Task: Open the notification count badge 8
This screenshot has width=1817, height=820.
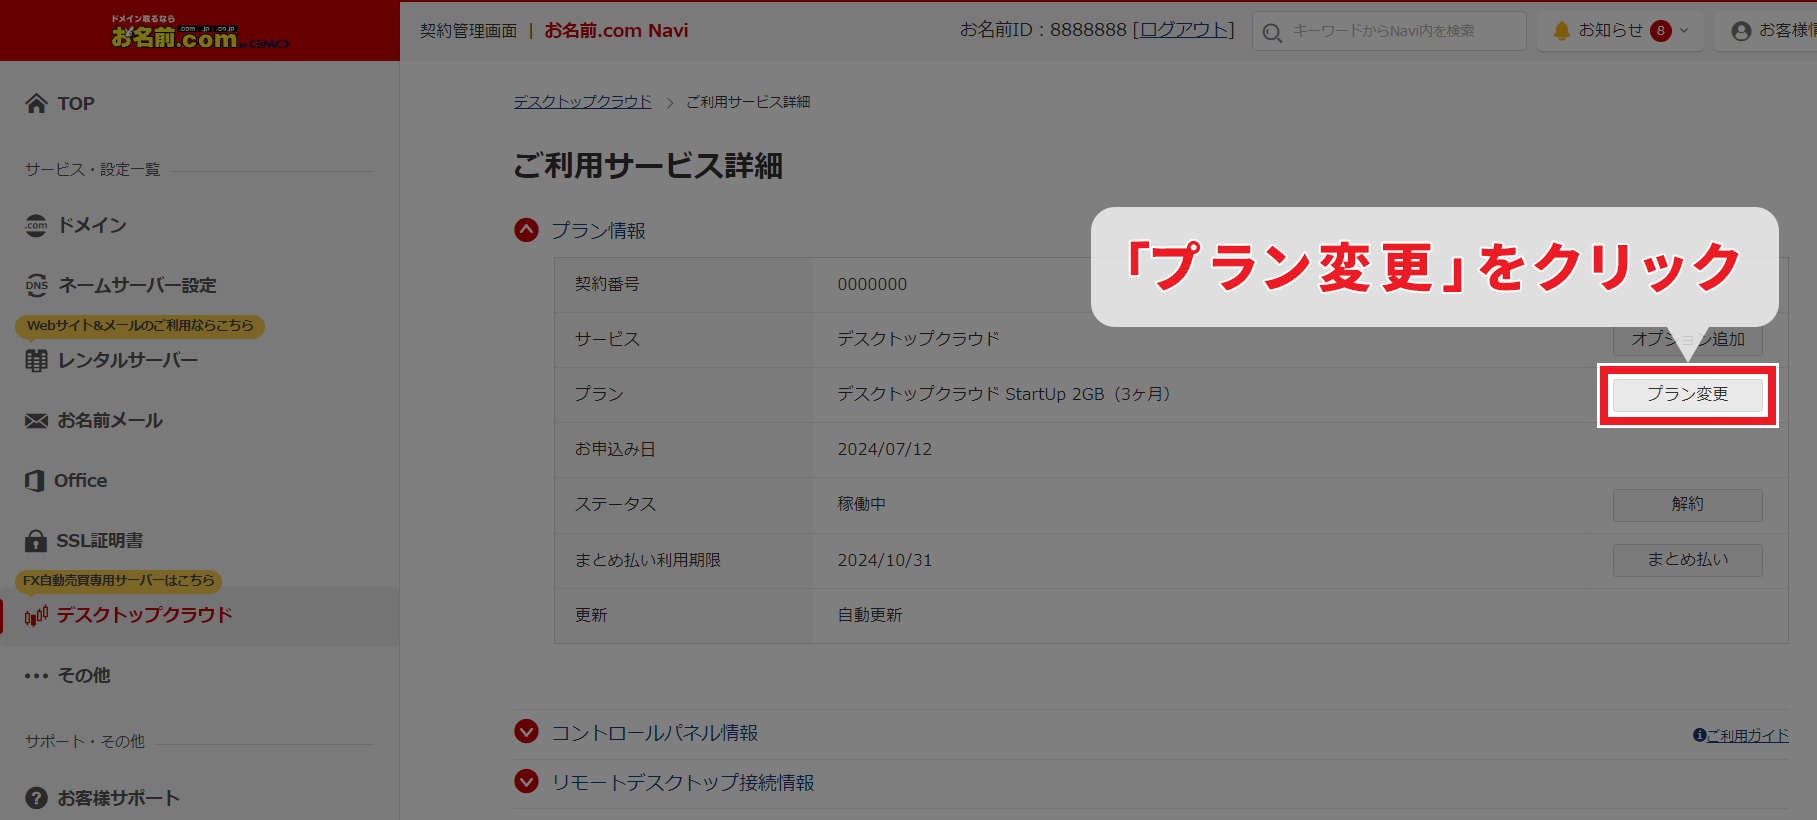Action: point(1661,31)
